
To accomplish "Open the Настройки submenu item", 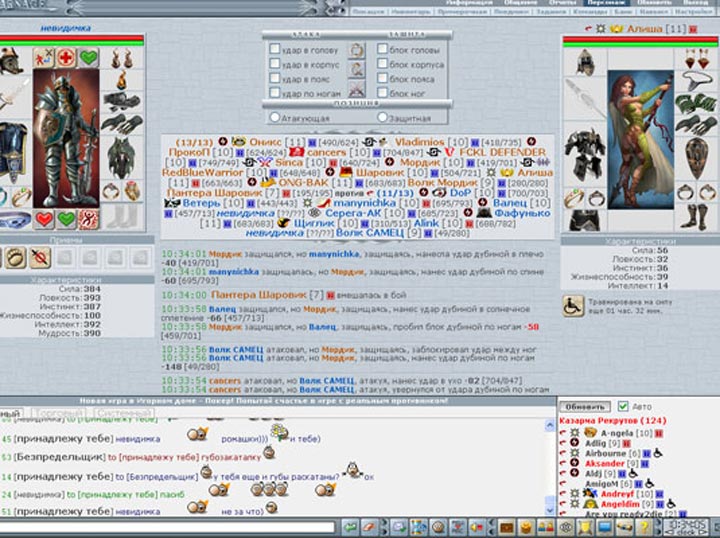I will click(x=694, y=12).
